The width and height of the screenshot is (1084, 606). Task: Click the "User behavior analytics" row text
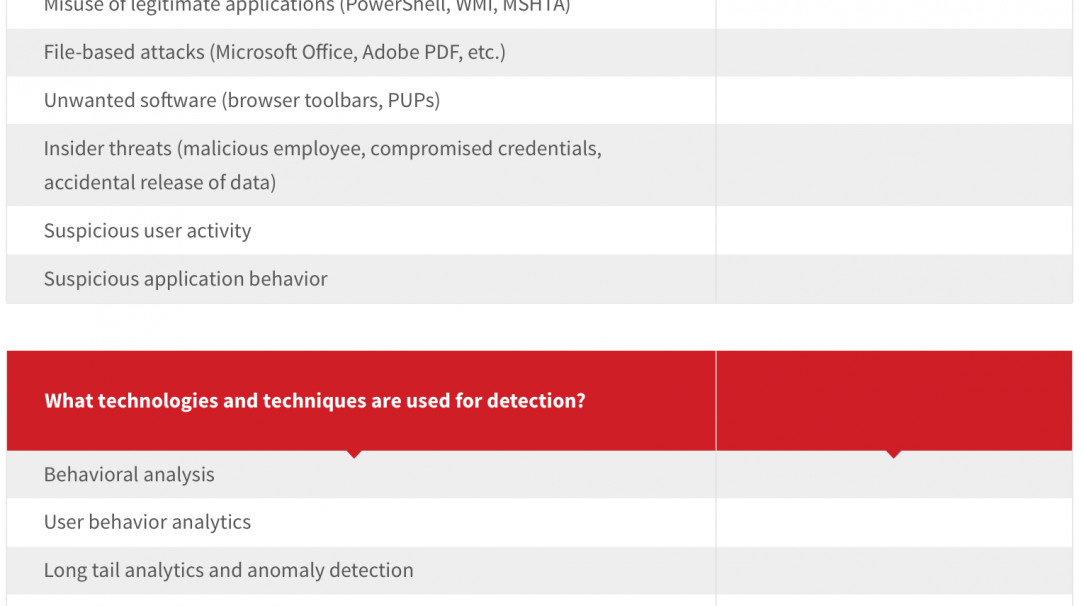147,522
